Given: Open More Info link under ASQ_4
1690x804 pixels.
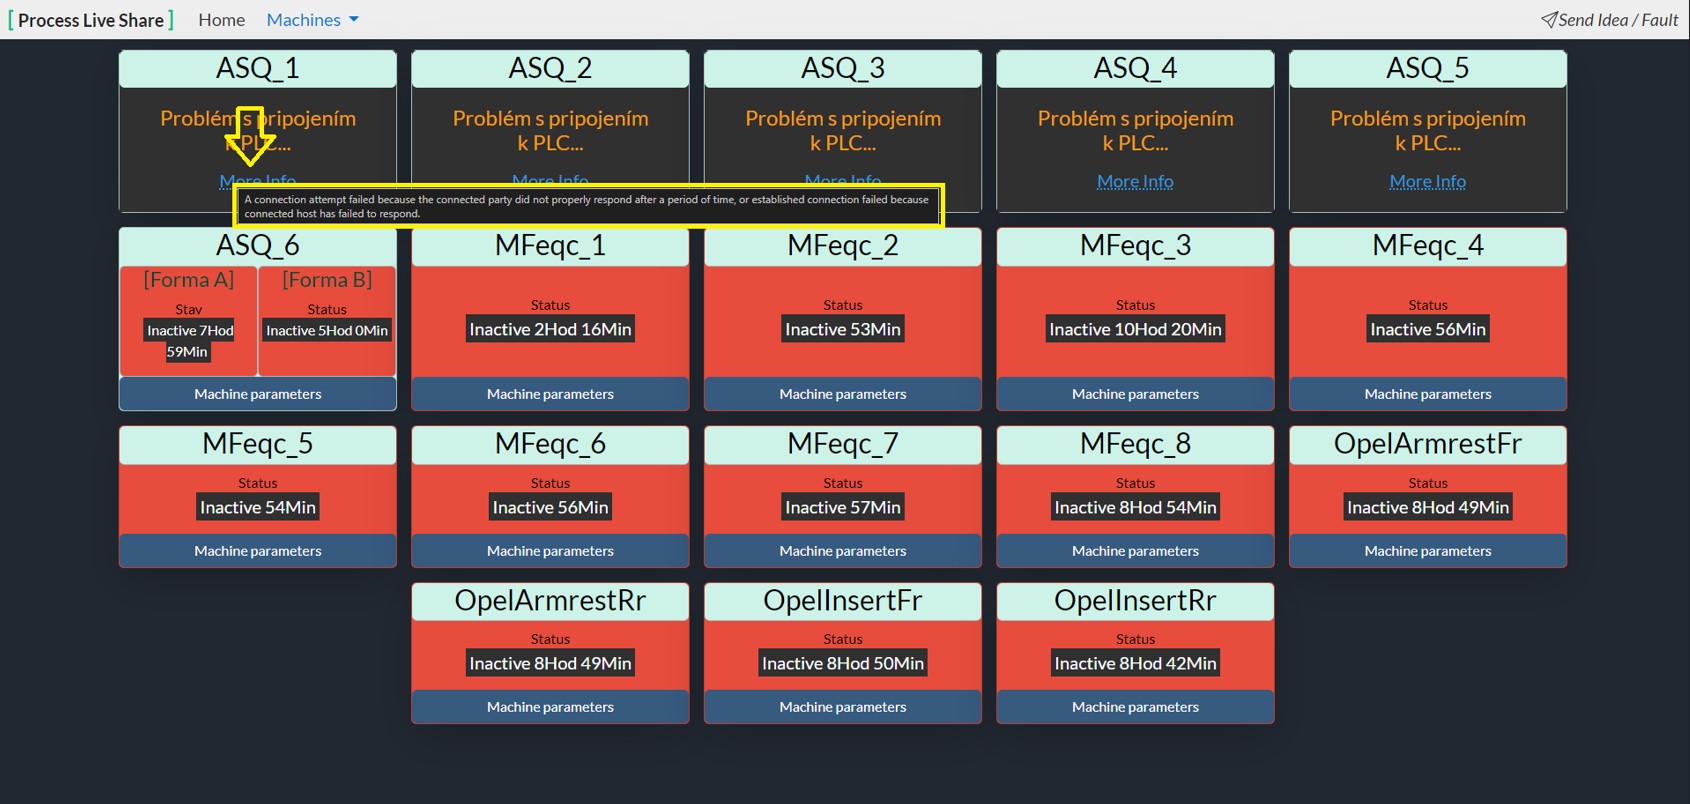Looking at the screenshot, I should (x=1135, y=181).
